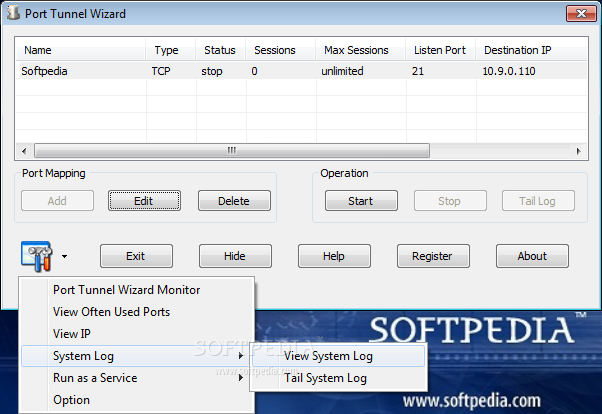Select the Softpedia row in the list
The width and height of the screenshot is (602, 414).
[301, 71]
